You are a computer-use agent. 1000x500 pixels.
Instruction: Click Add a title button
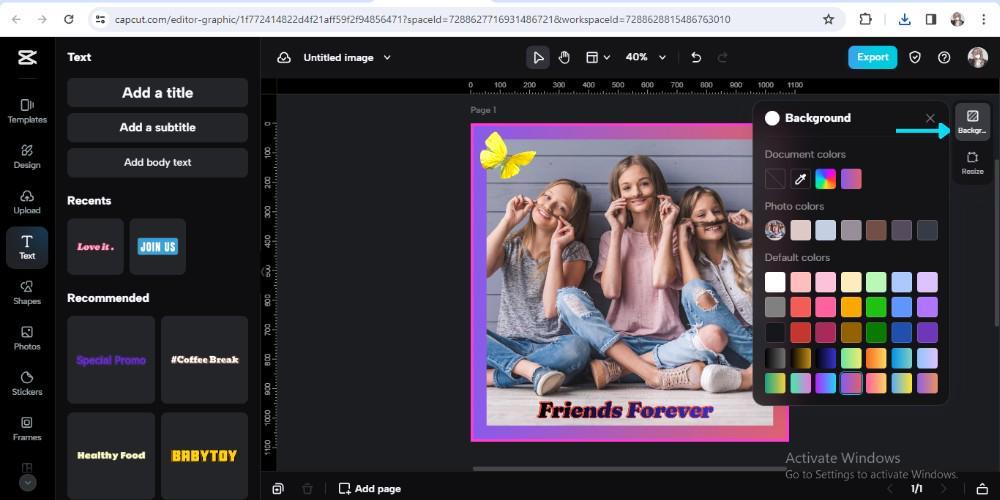[158, 92]
